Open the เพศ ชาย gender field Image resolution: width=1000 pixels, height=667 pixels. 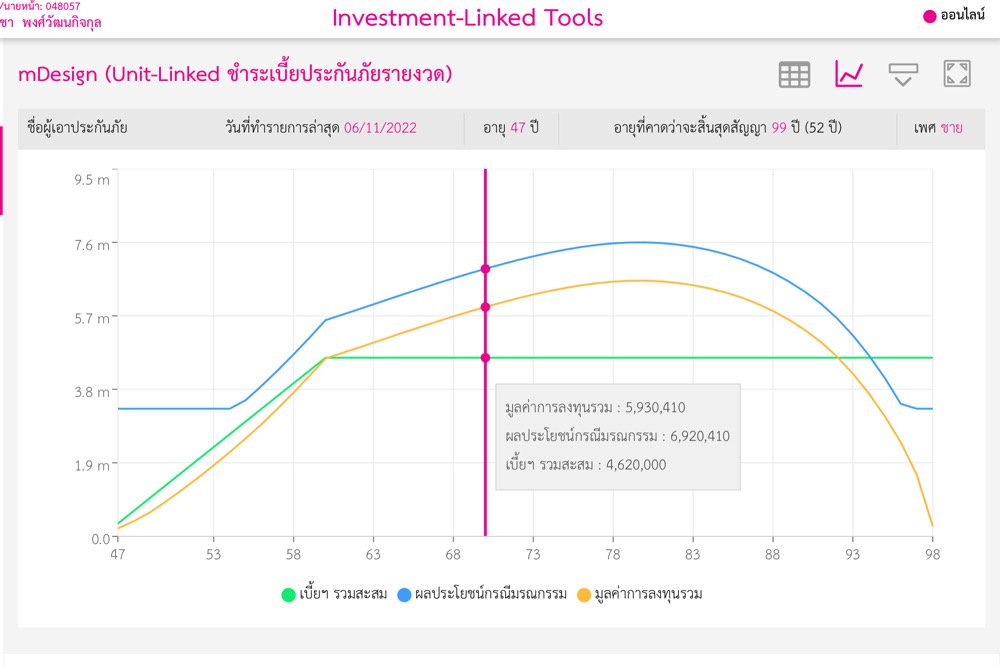pos(938,128)
